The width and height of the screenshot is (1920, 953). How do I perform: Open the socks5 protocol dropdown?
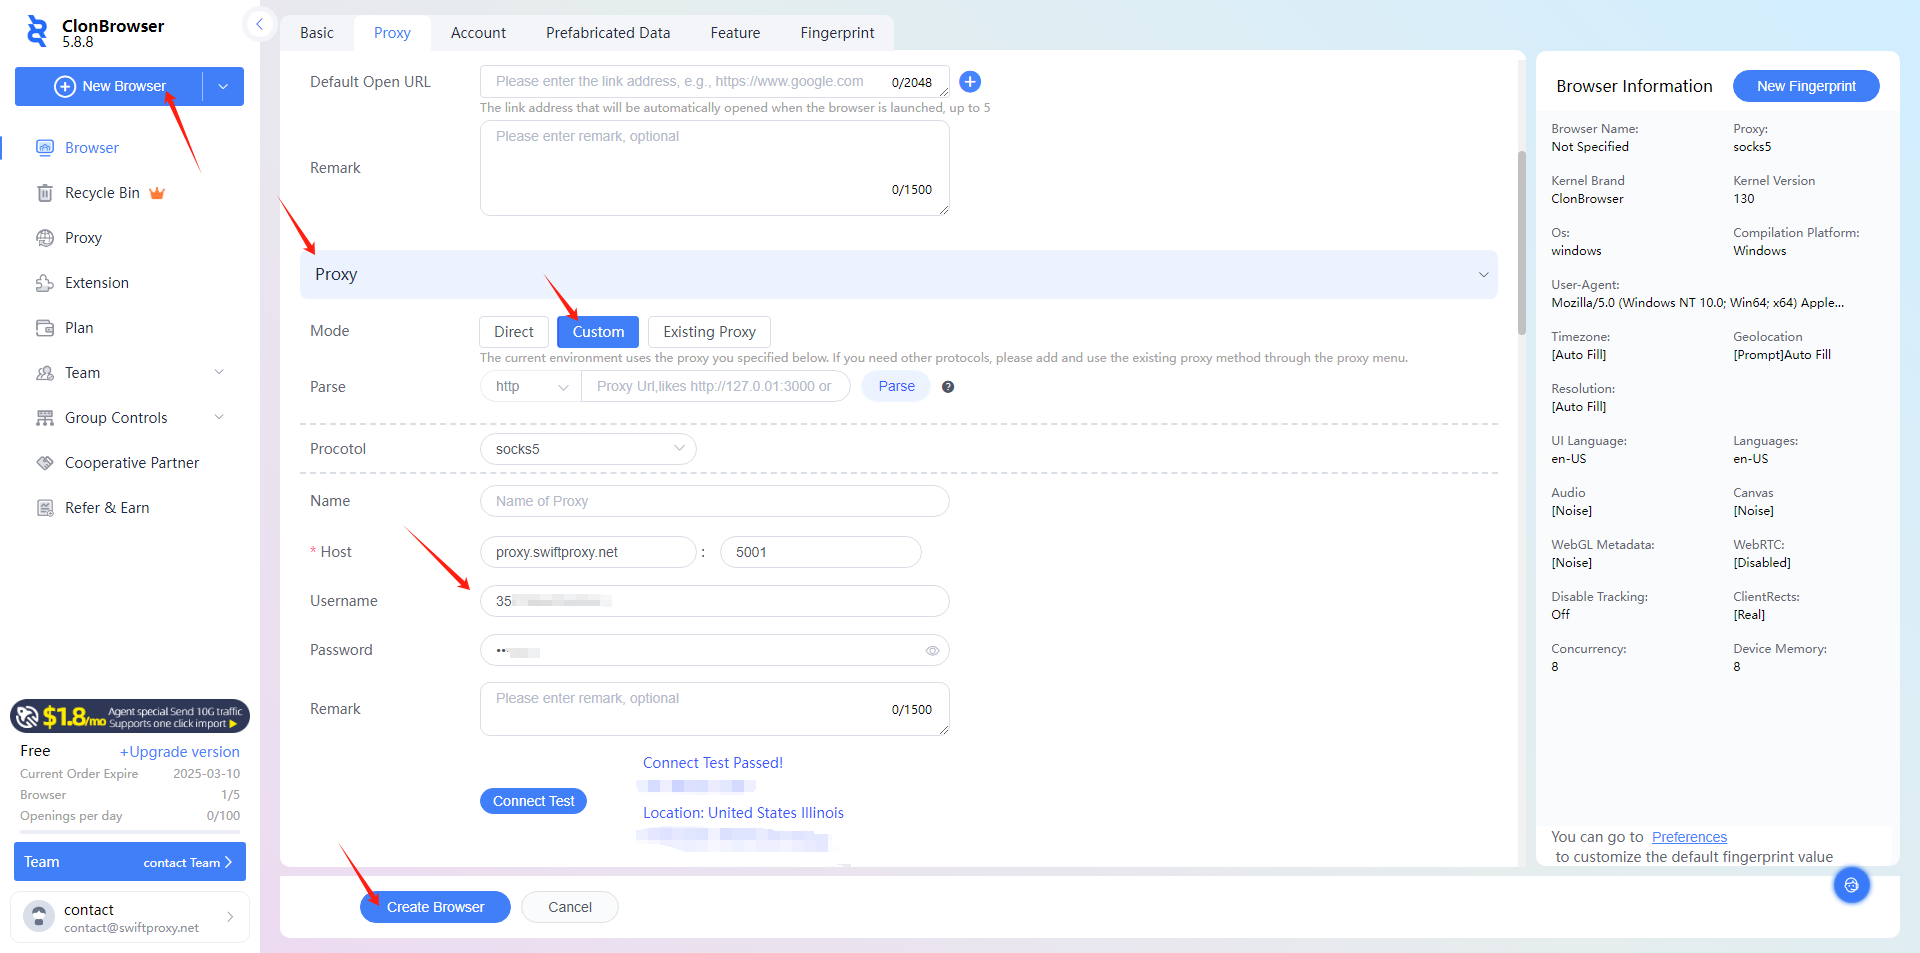(588, 449)
